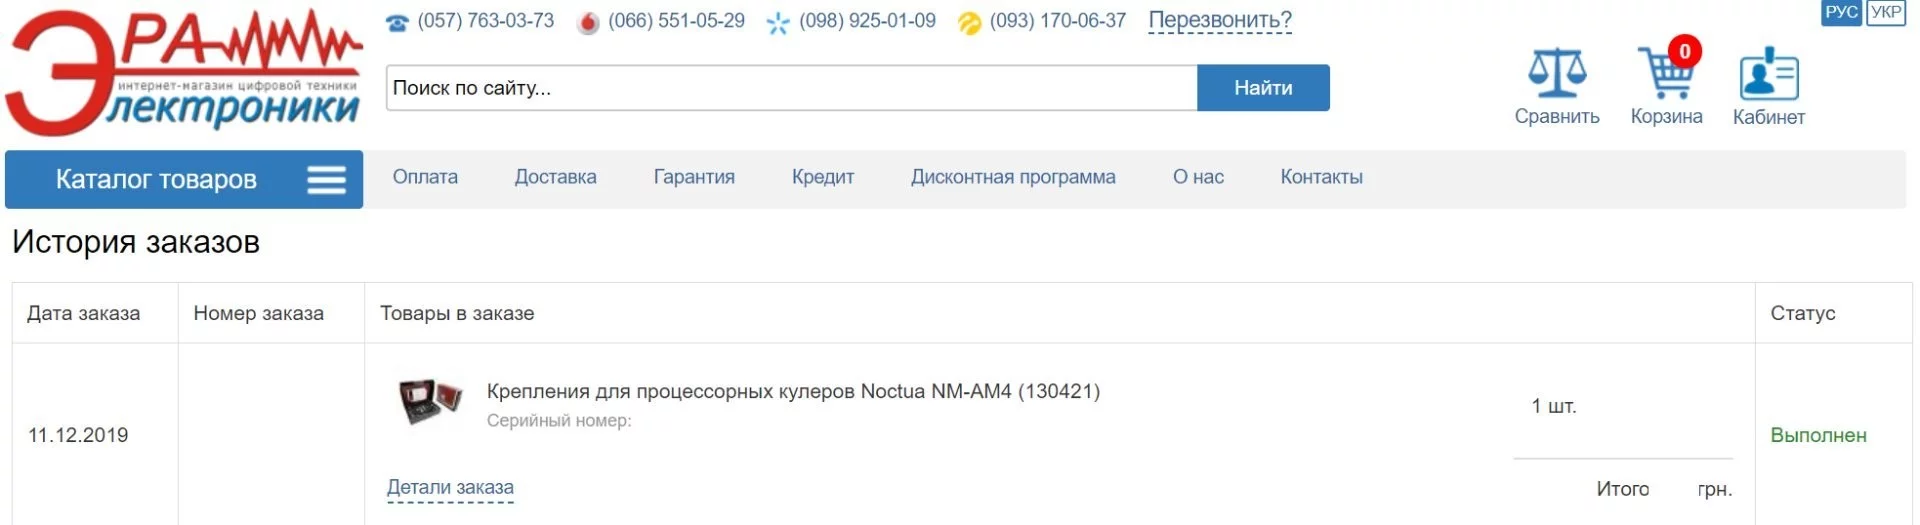Click the Kyivstar phone number icon
This screenshot has height=525, width=1920.
[x=778, y=22]
